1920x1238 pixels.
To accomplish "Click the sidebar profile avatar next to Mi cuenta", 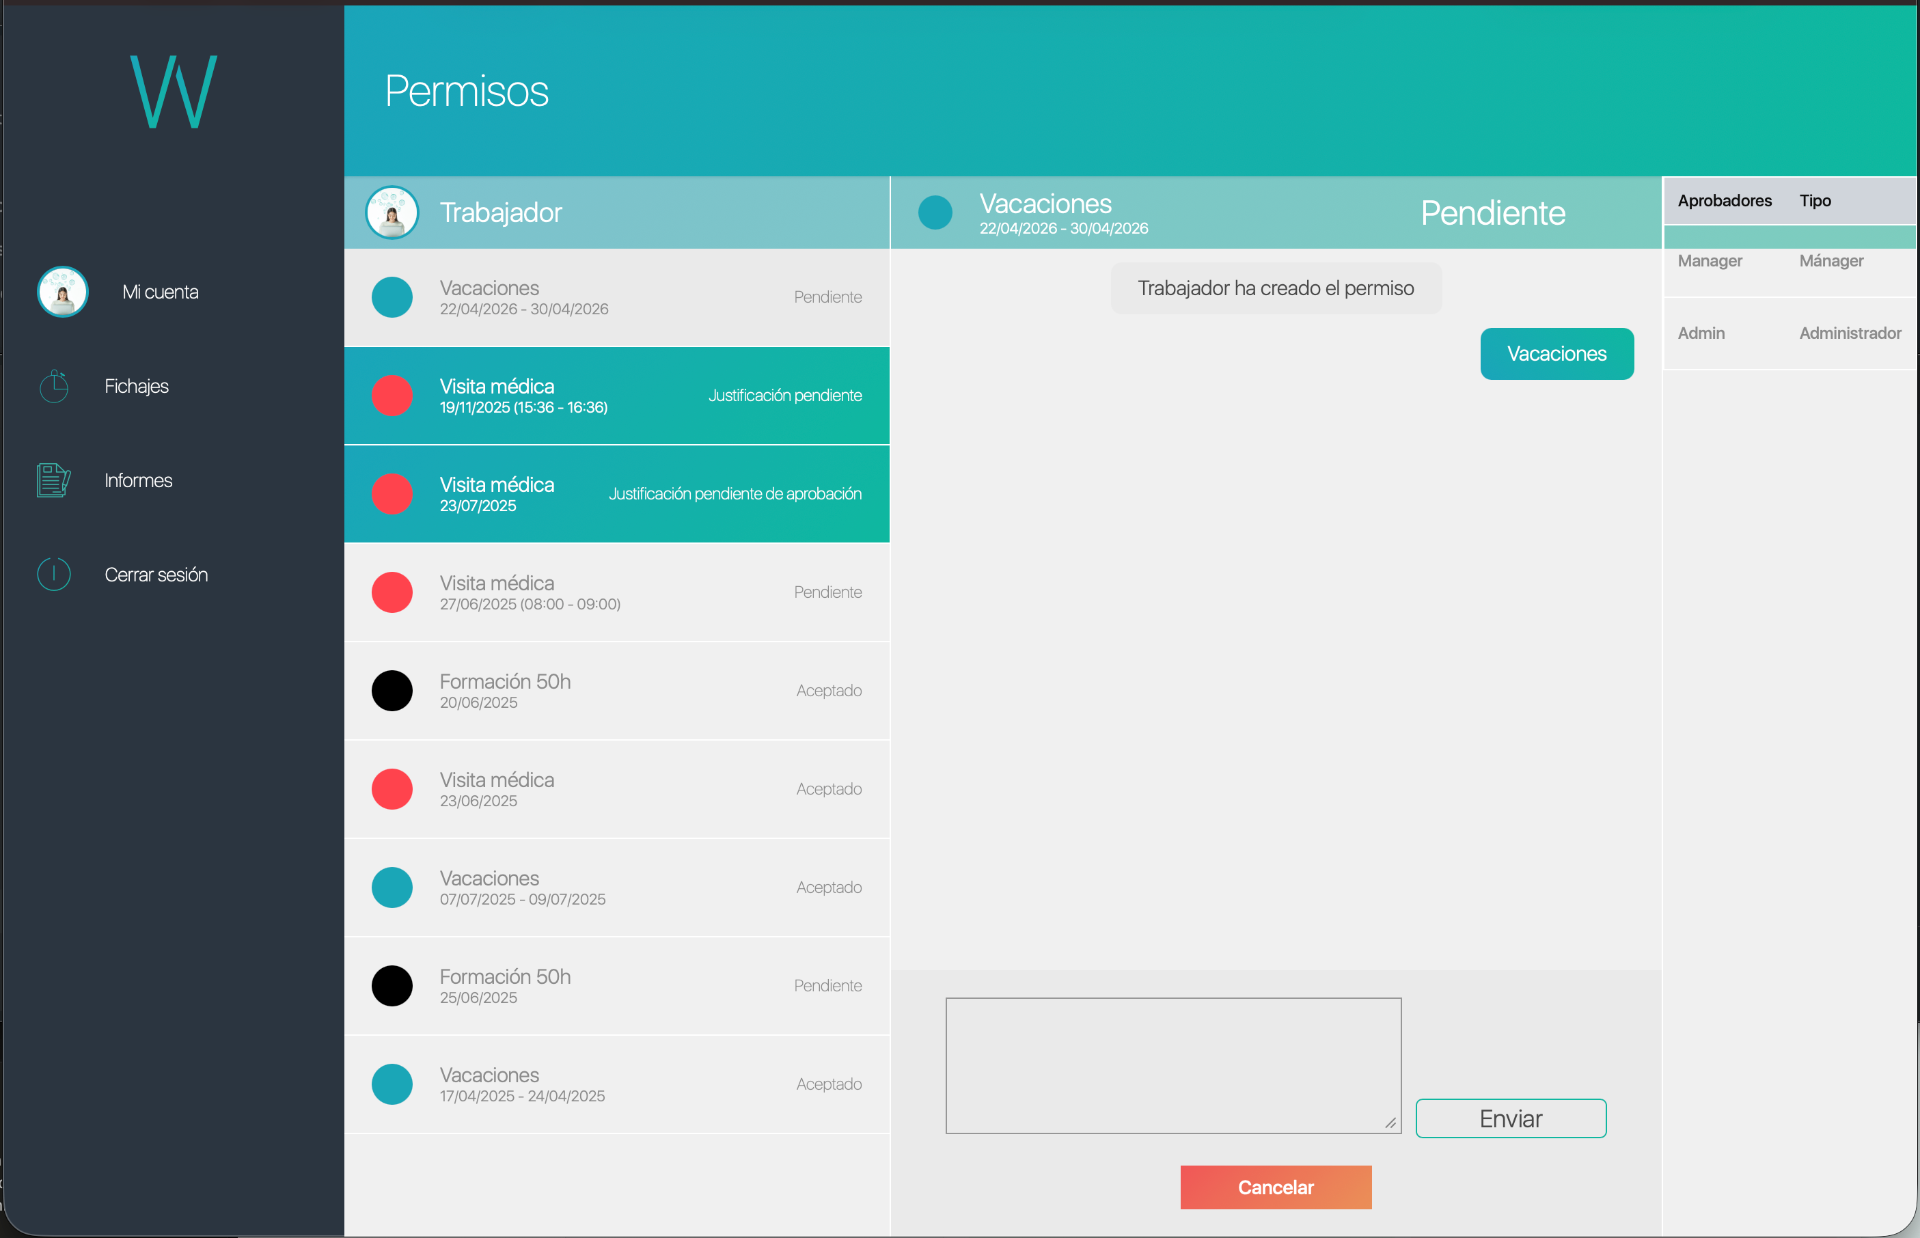I will point(63,292).
